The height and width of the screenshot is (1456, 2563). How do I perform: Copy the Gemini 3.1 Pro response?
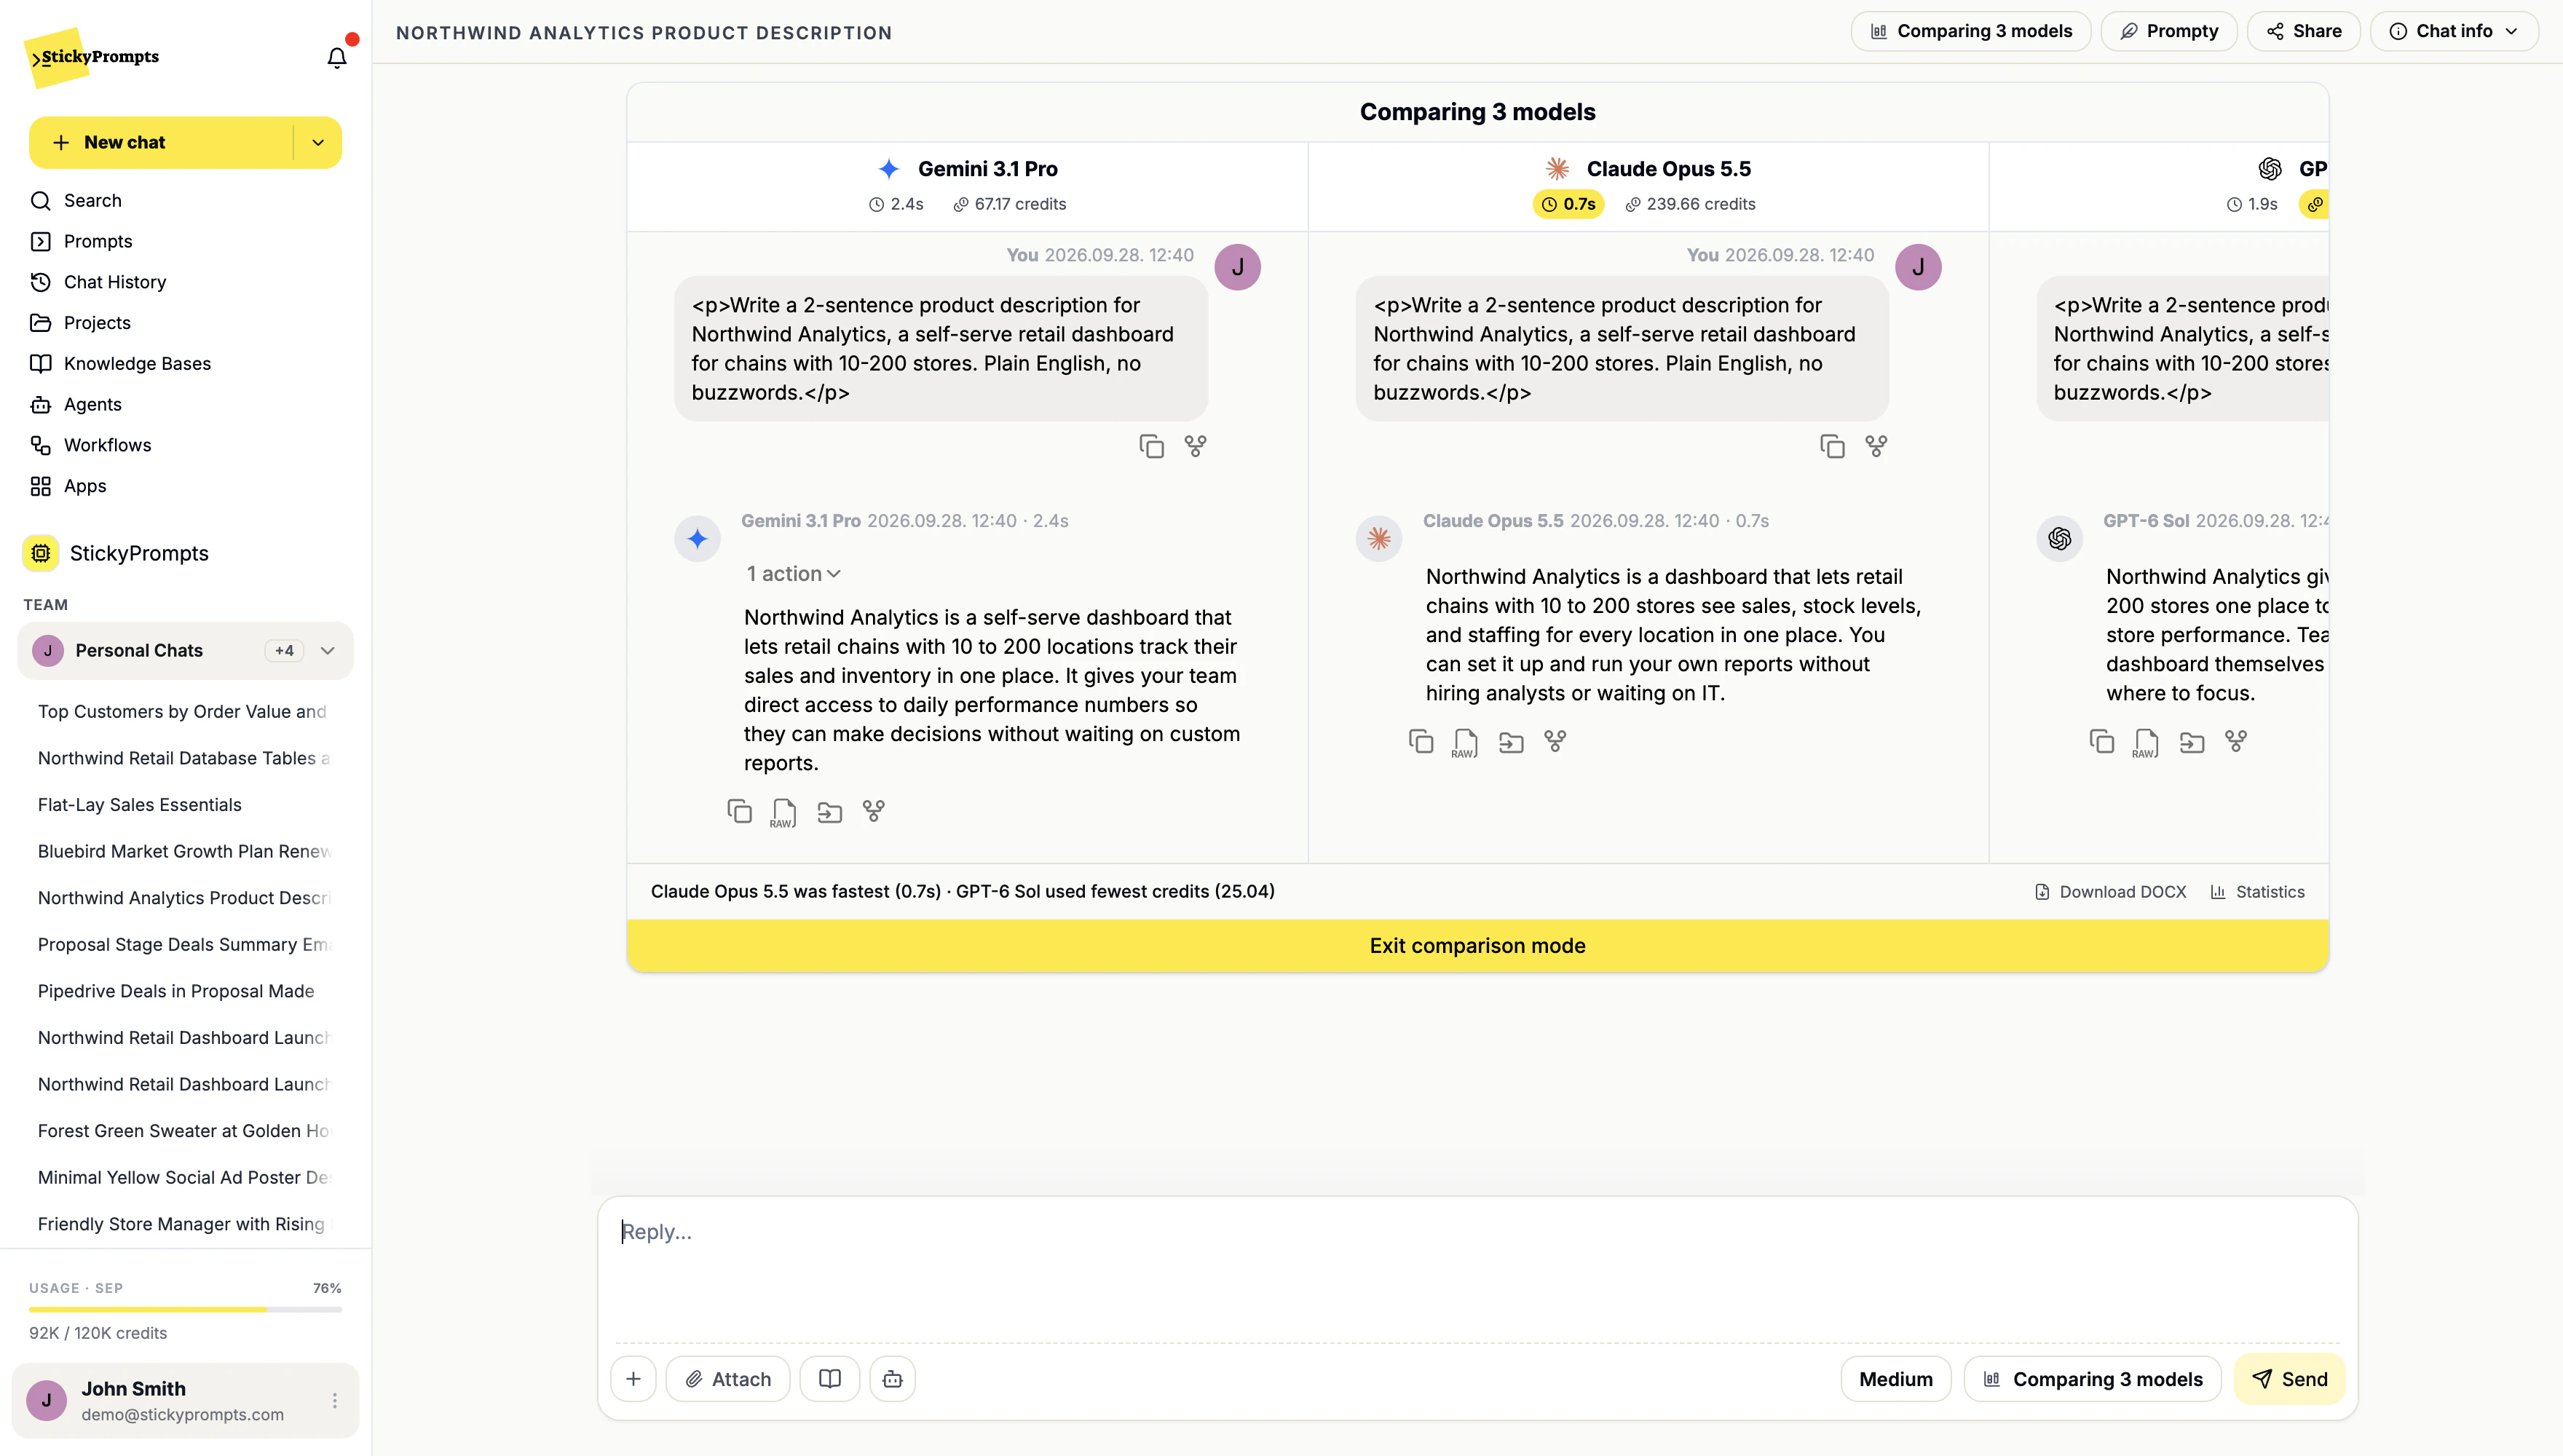click(x=739, y=811)
